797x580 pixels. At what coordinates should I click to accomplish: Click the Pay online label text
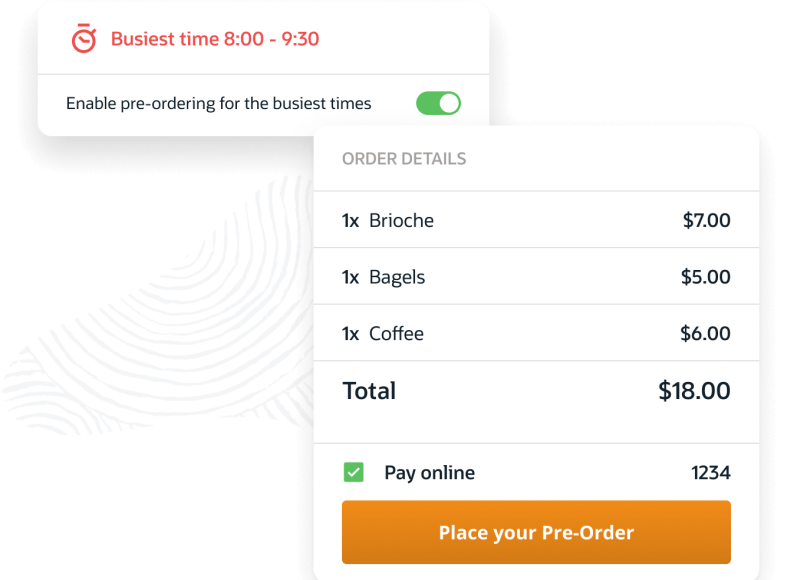[x=429, y=472]
